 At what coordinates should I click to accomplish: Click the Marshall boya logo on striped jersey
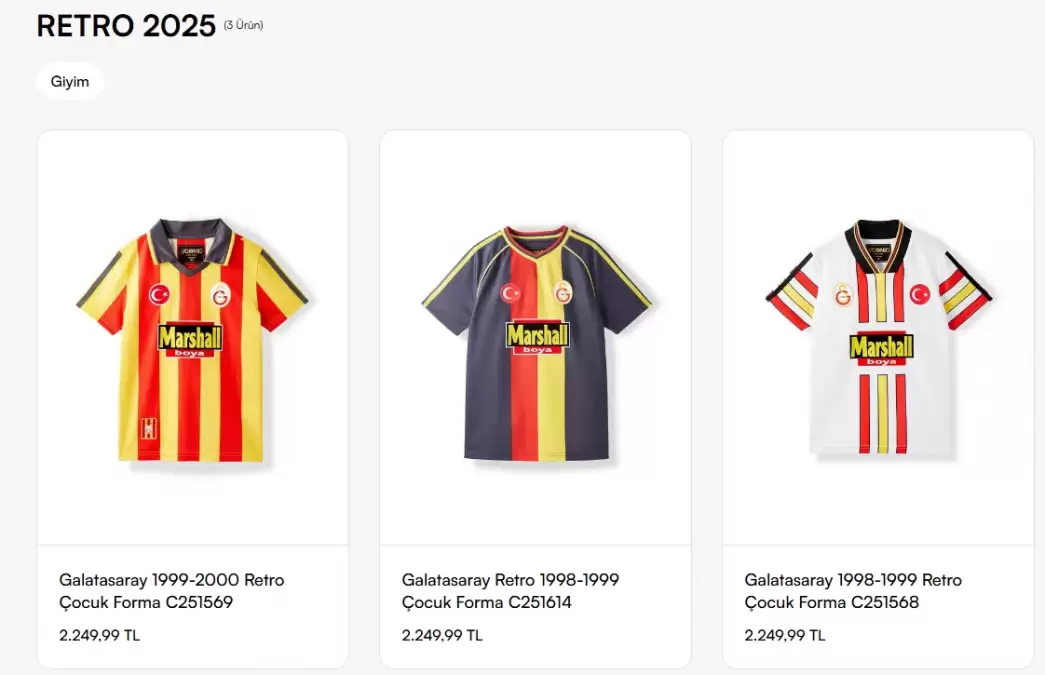[190, 341]
